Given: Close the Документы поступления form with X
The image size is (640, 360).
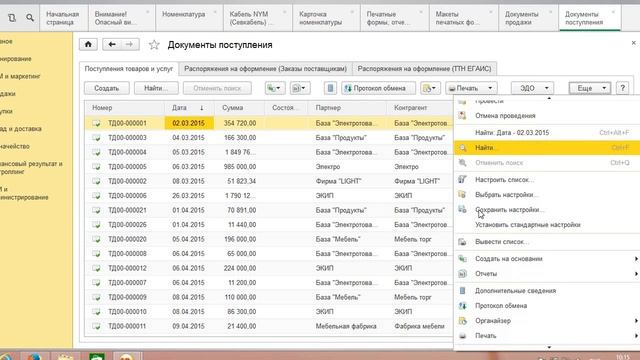Looking at the screenshot, I should (x=633, y=43).
